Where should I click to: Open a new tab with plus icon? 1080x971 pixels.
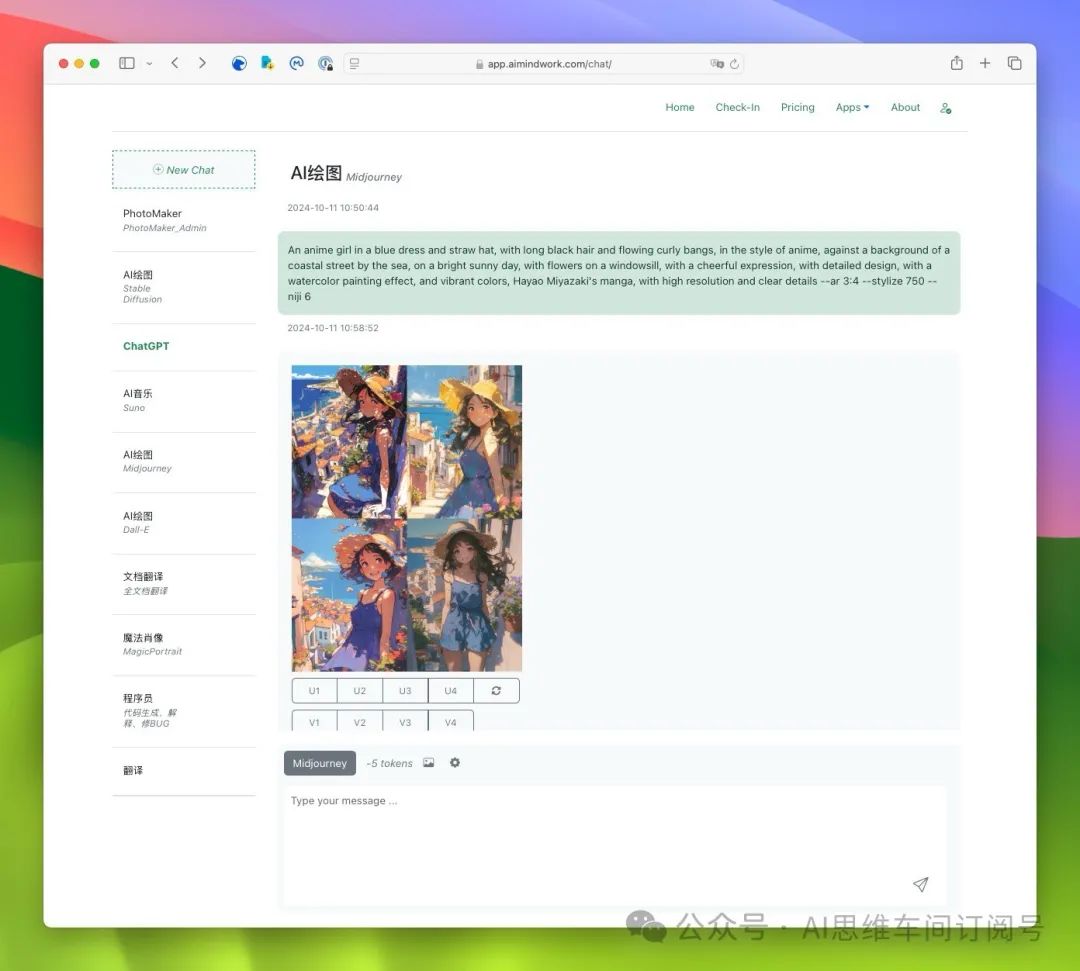(x=985, y=63)
